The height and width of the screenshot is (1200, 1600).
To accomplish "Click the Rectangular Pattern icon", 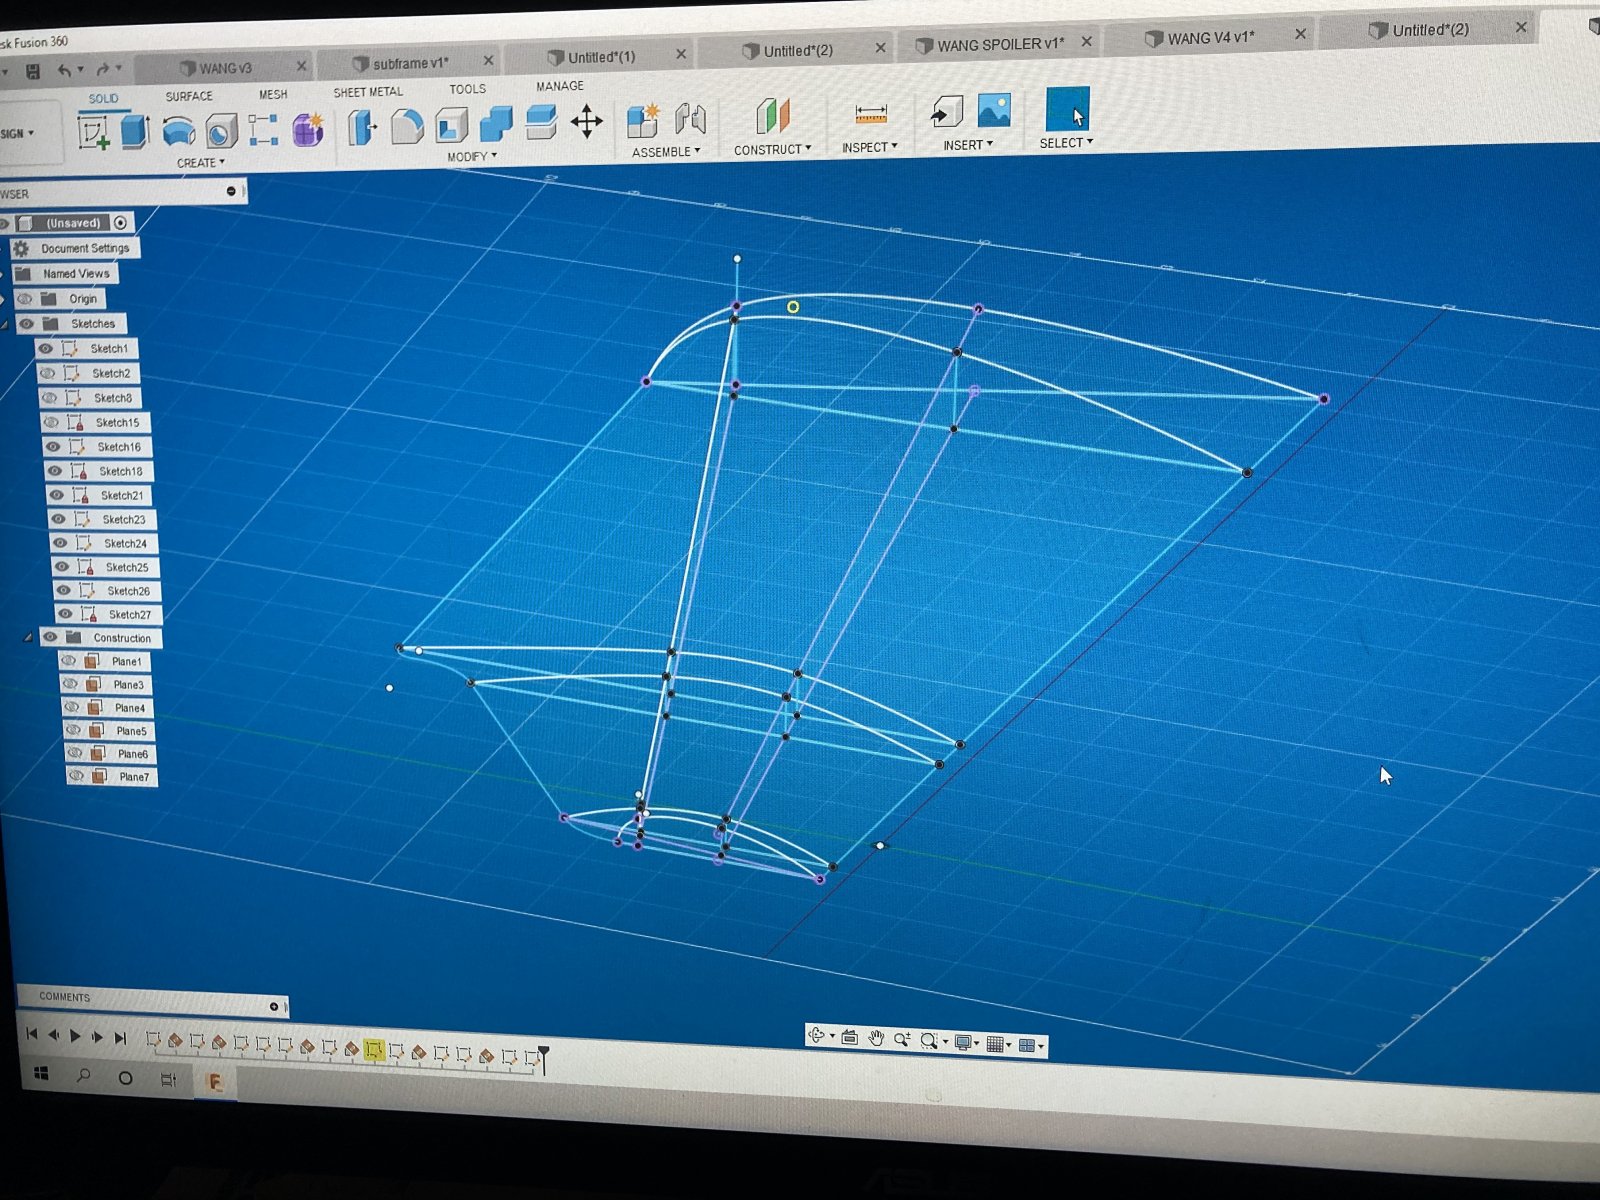I will click(x=263, y=129).
